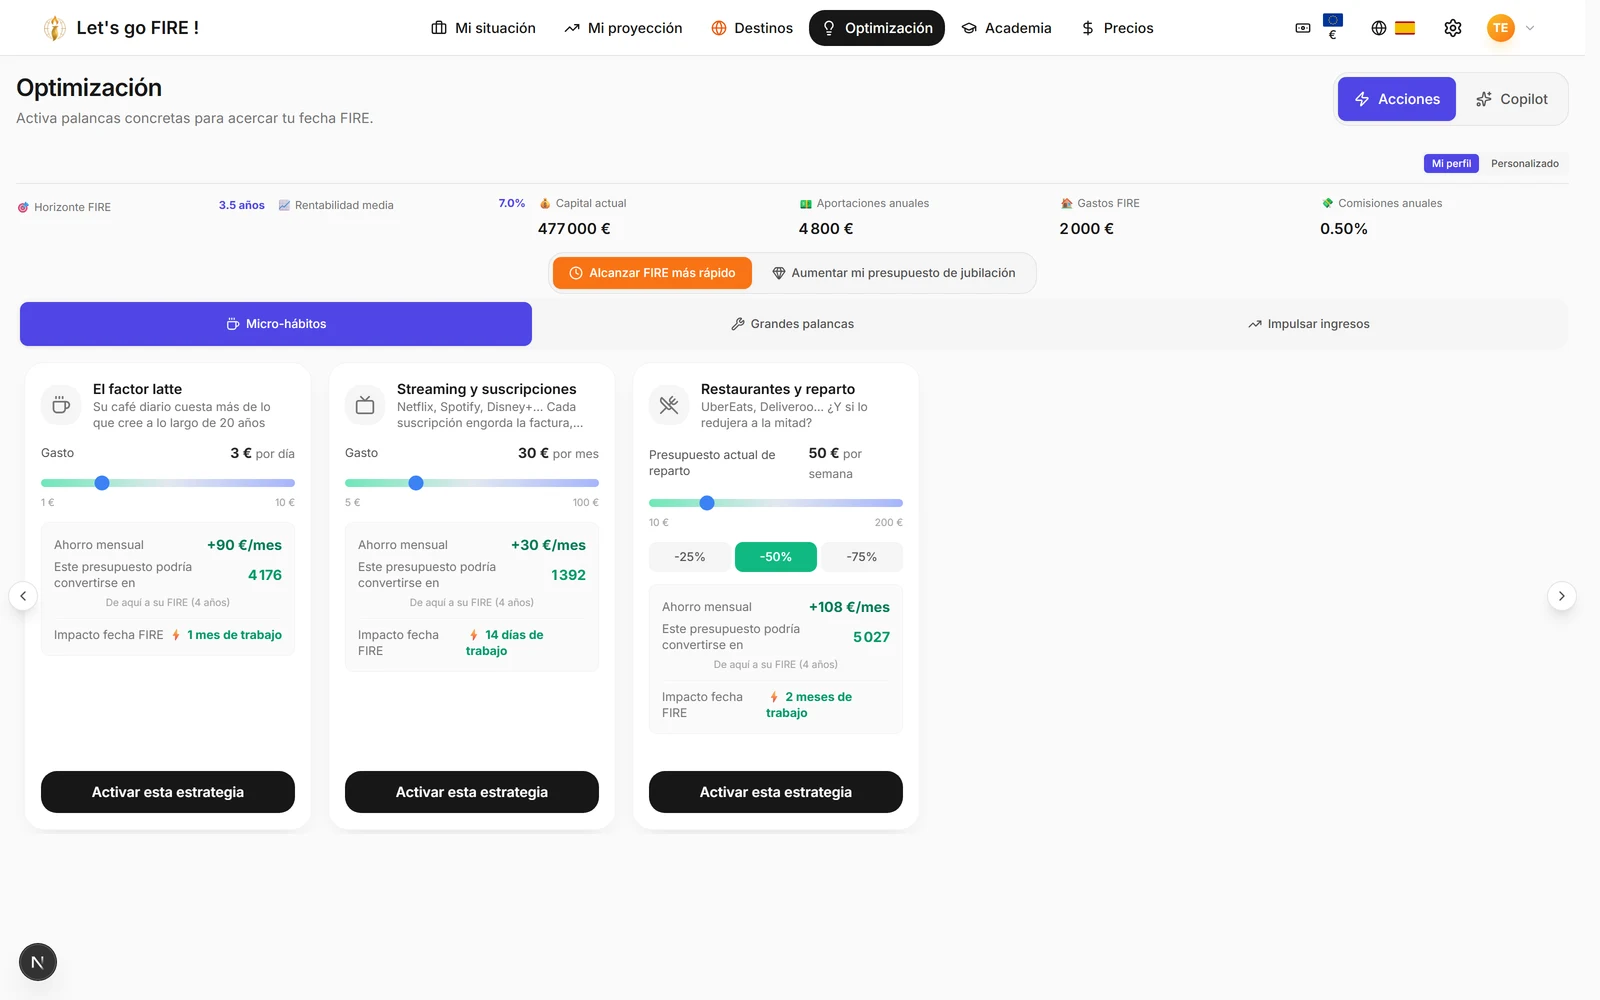Select the -25% reduction option
The height and width of the screenshot is (1000, 1600).
[690, 557]
